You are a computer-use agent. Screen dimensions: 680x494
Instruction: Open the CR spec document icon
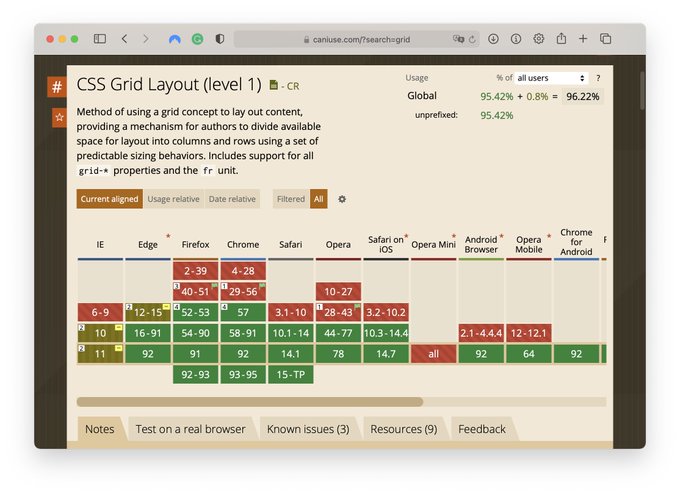point(273,85)
